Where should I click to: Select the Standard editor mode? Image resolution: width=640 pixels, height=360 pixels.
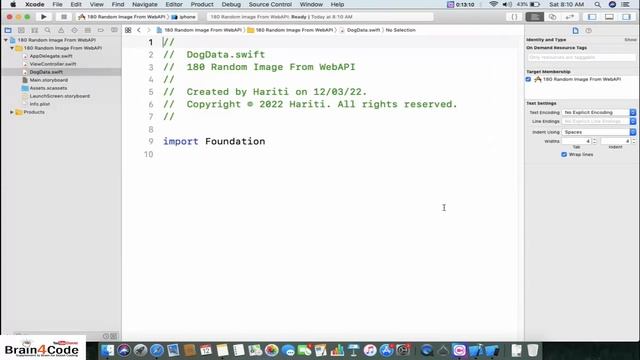click(x=535, y=17)
